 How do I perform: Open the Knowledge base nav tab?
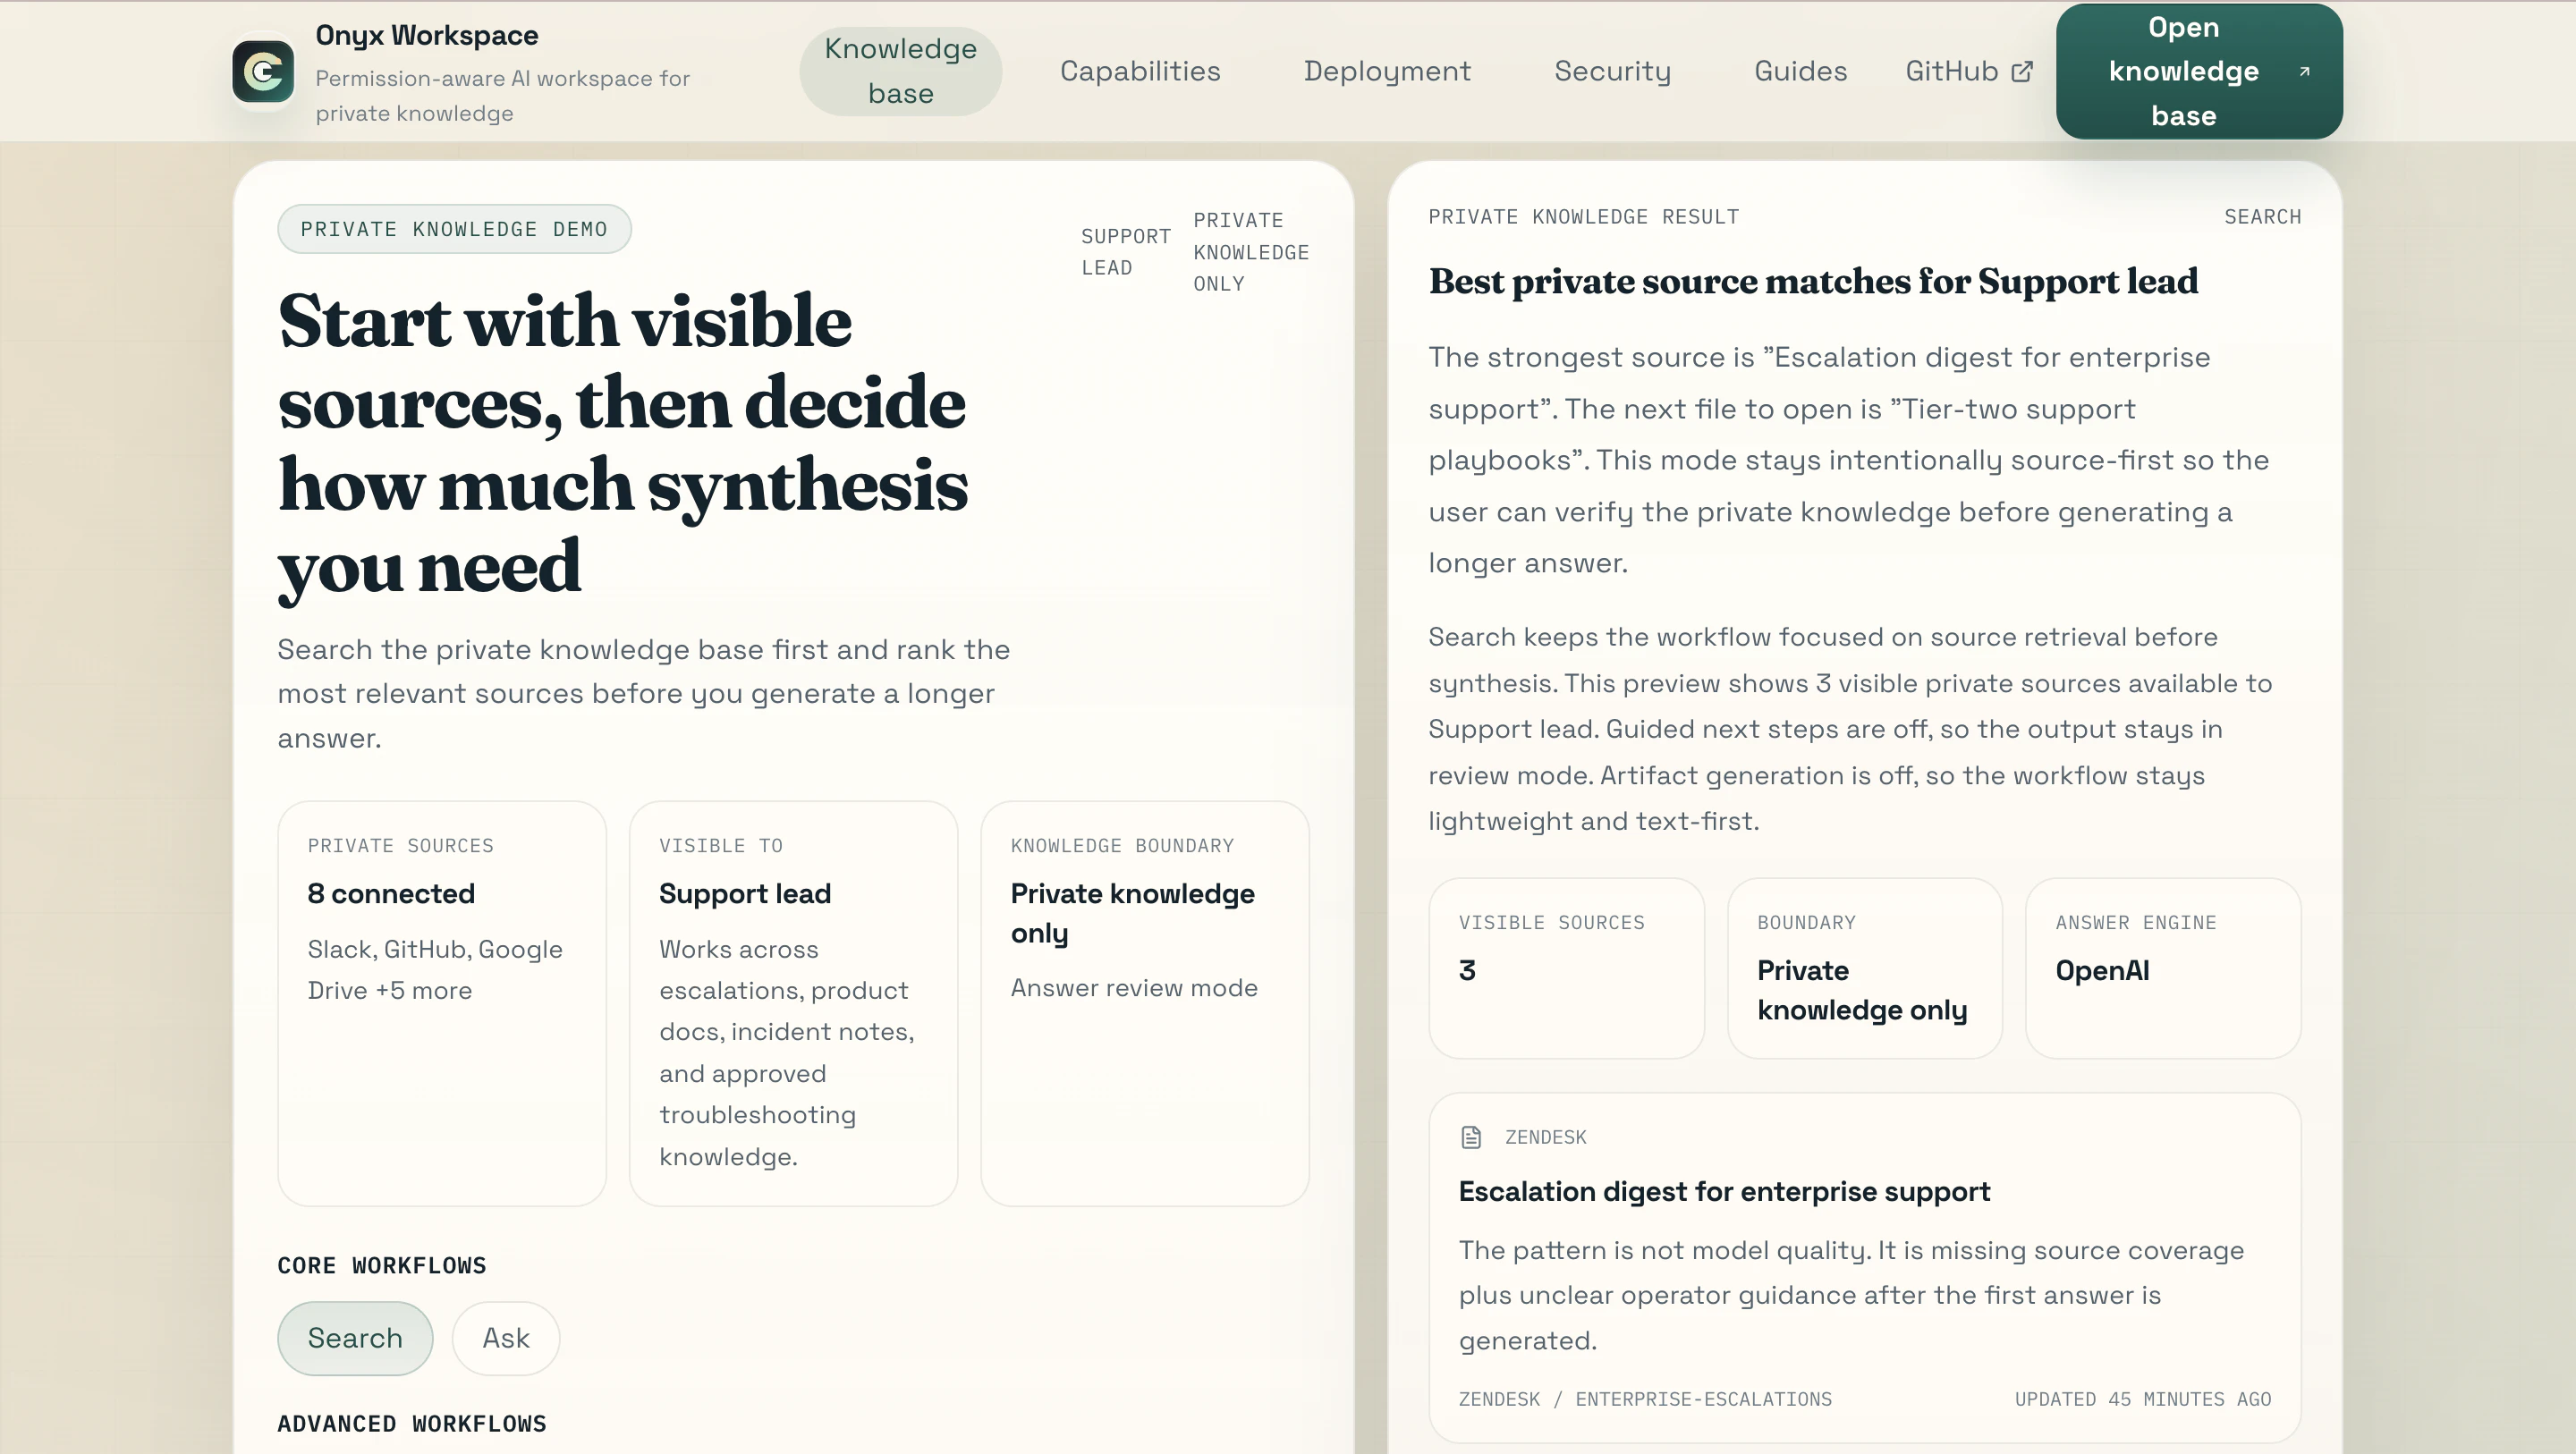point(900,71)
